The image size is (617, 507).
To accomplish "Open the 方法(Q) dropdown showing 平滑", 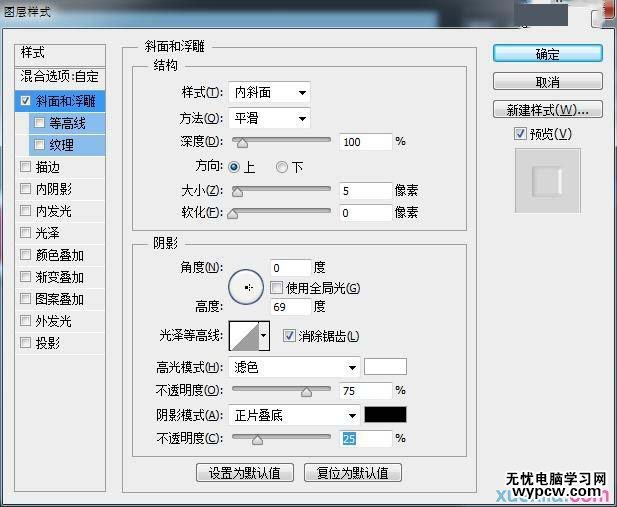I will pyautogui.click(x=269, y=118).
